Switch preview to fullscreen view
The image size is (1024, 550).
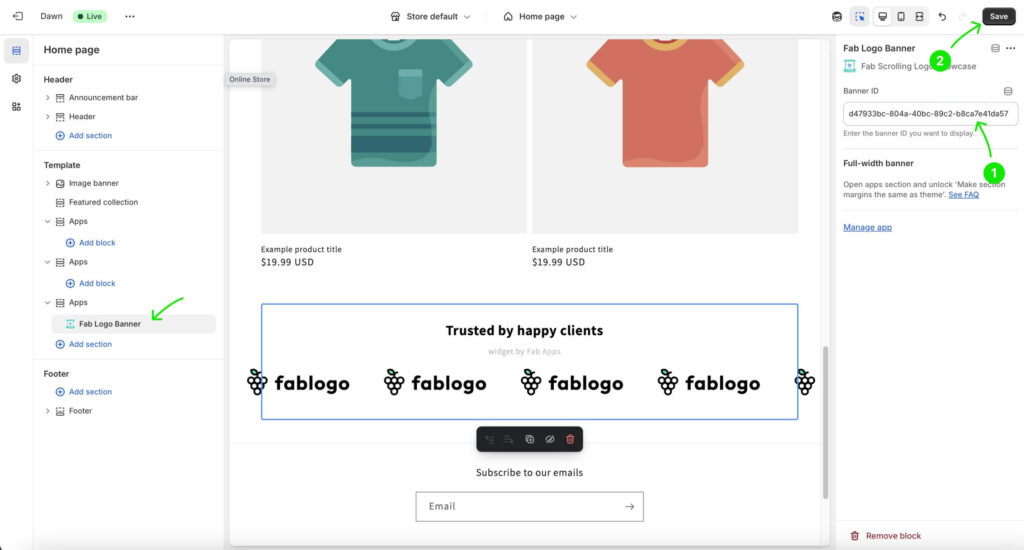(919, 16)
